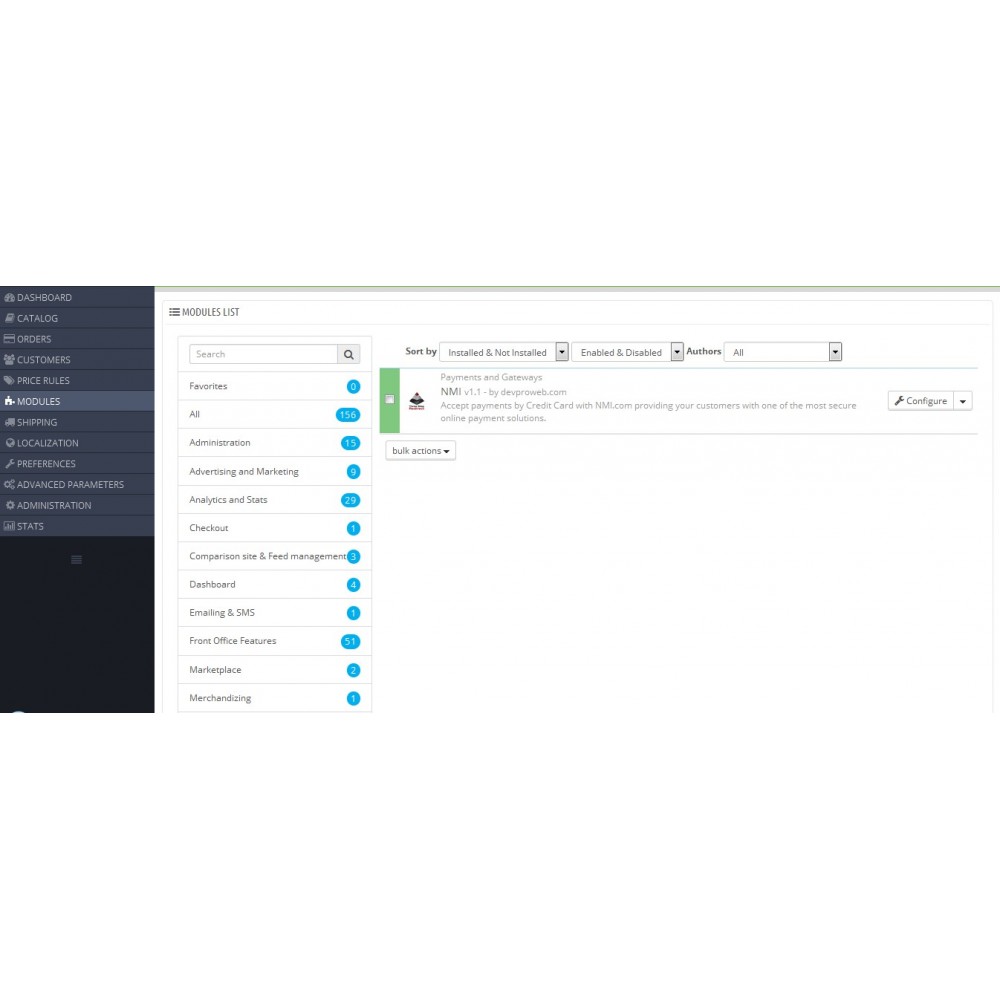Viewport: 1000px width, 1000px height.
Task: Click the Price Rules tag icon
Action: [9, 380]
